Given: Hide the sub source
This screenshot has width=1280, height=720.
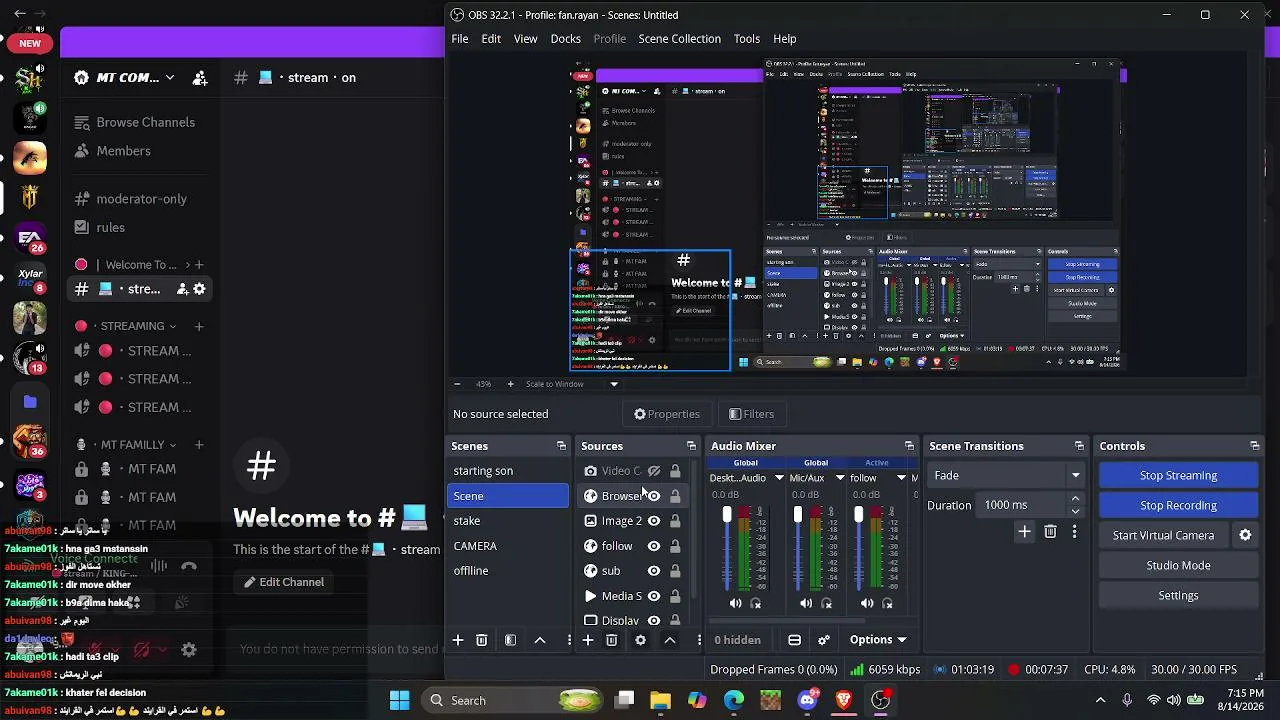Looking at the screenshot, I should click(654, 571).
